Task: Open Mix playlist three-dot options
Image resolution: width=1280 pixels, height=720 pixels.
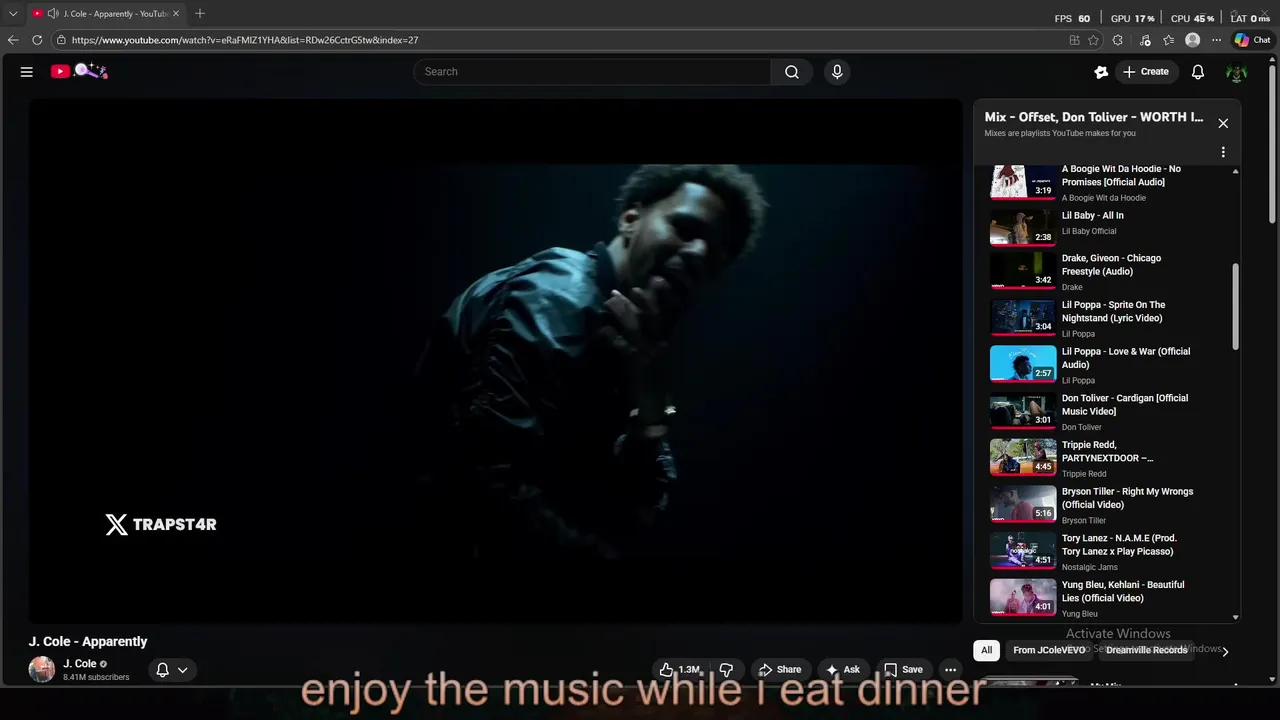Action: 1223,152
